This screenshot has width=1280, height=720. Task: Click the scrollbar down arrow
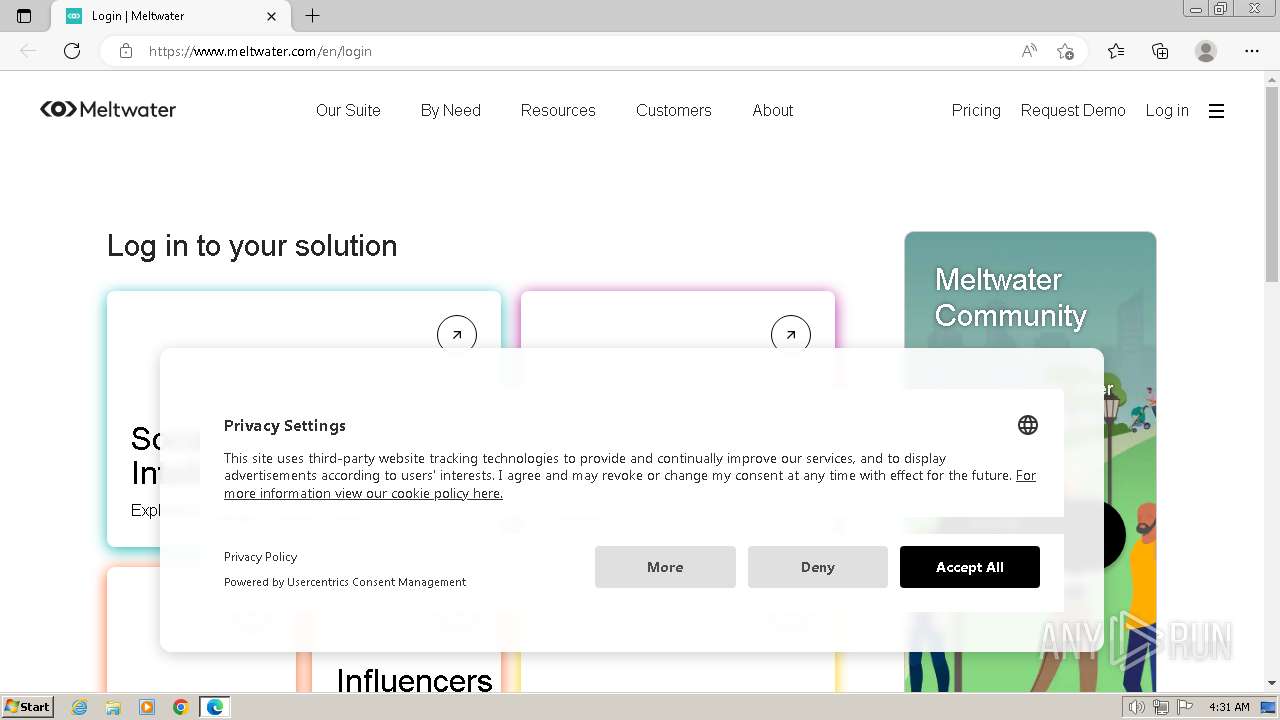pyautogui.click(x=1272, y=683)
